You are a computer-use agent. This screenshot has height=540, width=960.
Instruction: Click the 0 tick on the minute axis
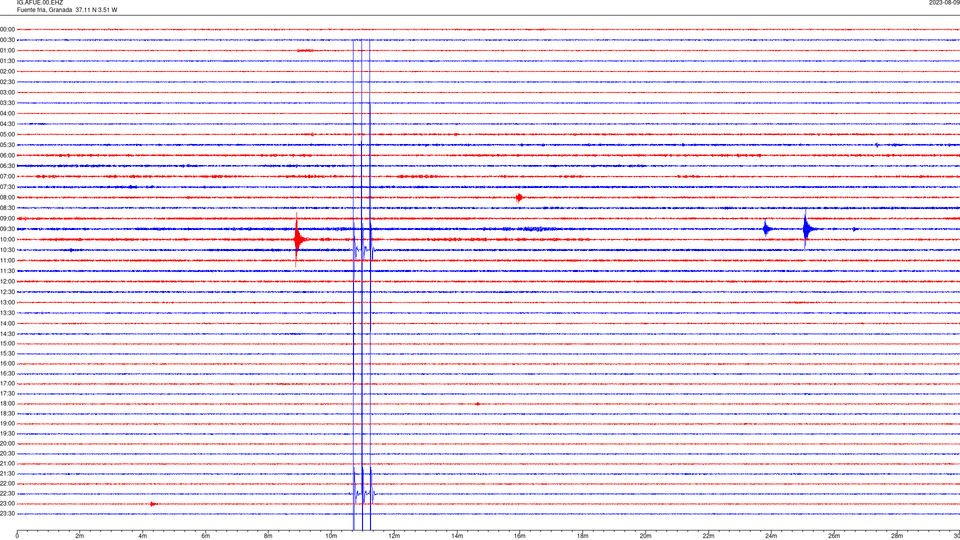pyautogui.click(x=17, y=536)
